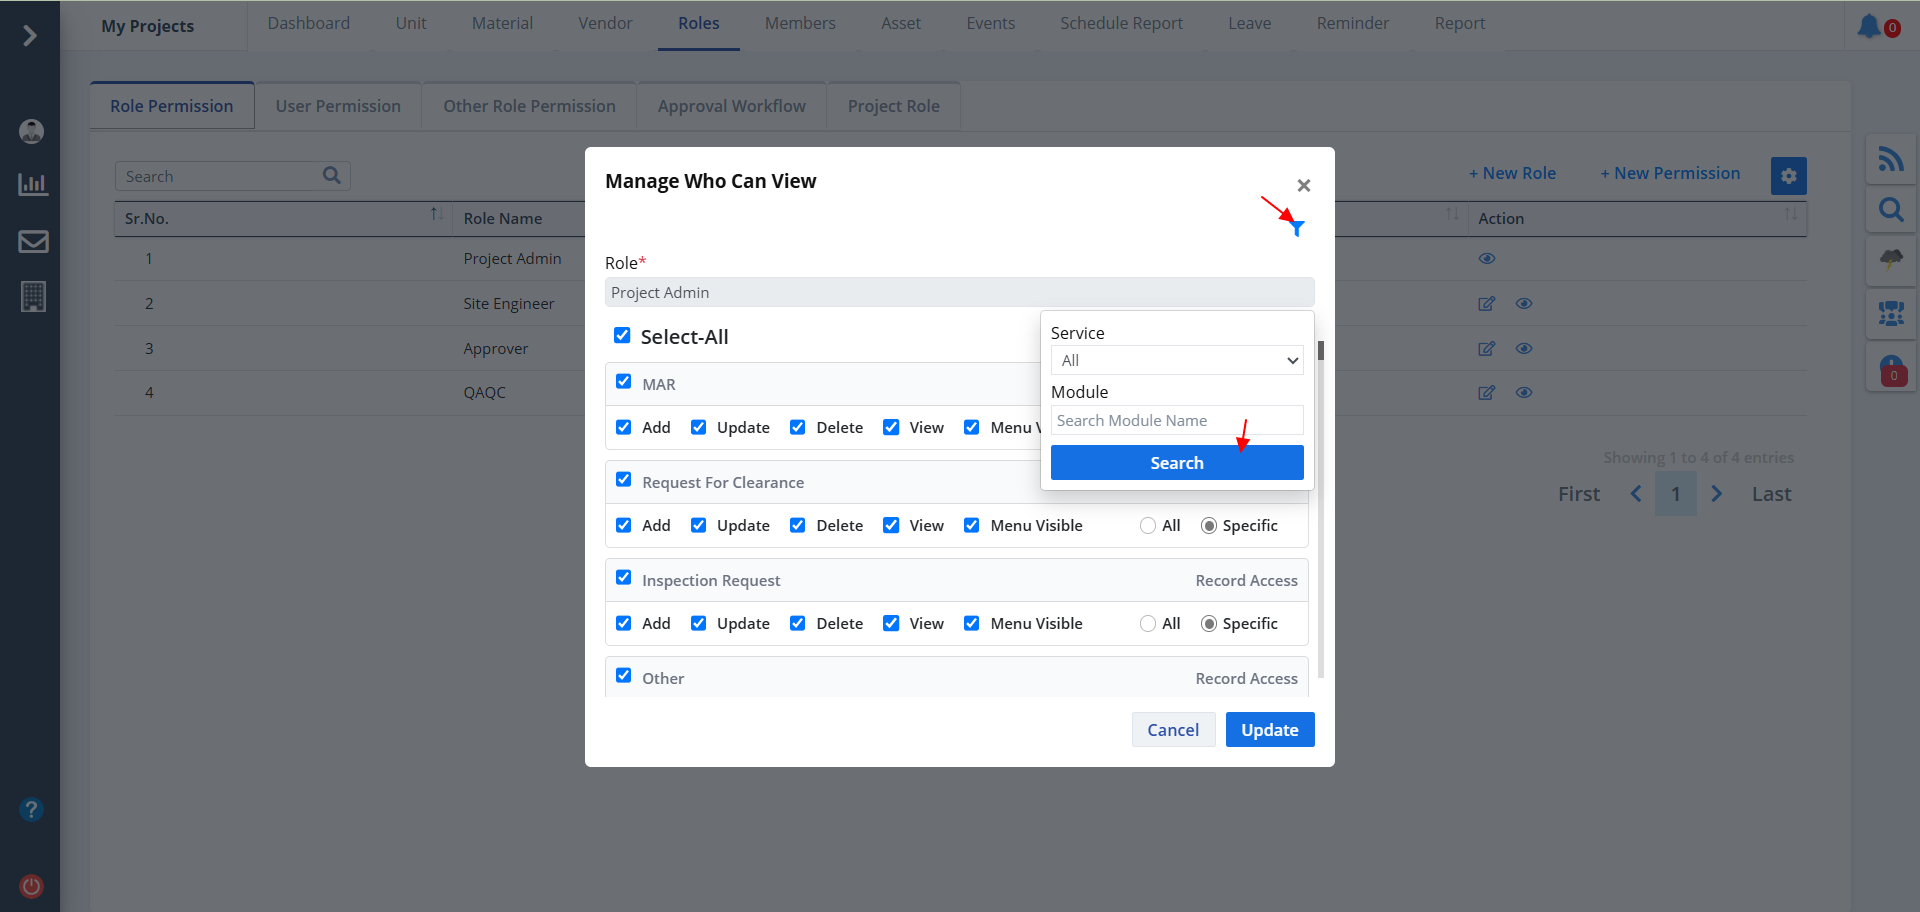This screenshot has width=1920, height=912.
Task: Click the red power icon at bottom left
Action: pos(32,886)
